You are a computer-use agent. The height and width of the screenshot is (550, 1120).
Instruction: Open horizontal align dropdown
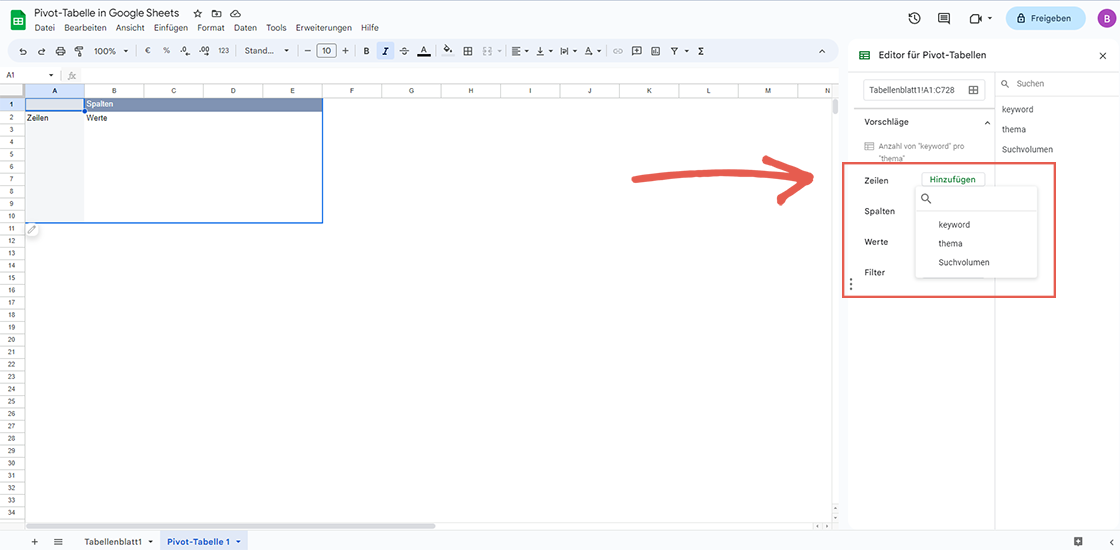pyautogui.click(x=520, y=51)
